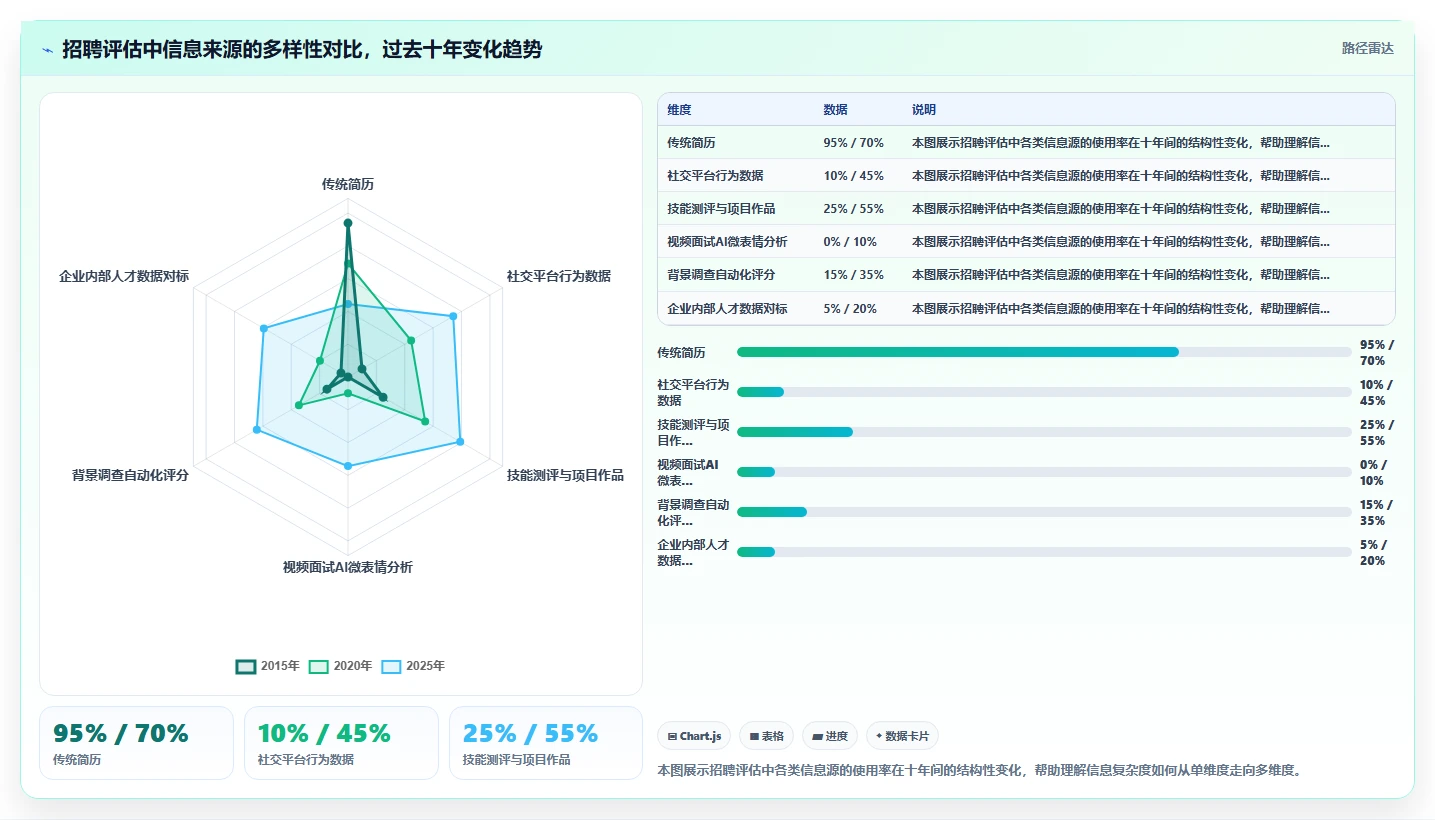This screenshot has width=1435, height=820.
Task: Click the 进度 tag button
Action: click(830, 736)
